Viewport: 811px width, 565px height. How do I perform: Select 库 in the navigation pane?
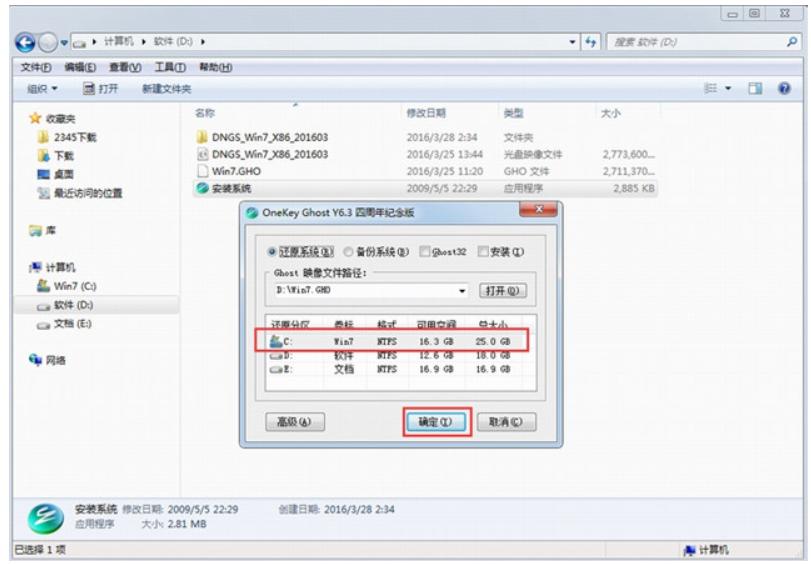pos(42,230)
